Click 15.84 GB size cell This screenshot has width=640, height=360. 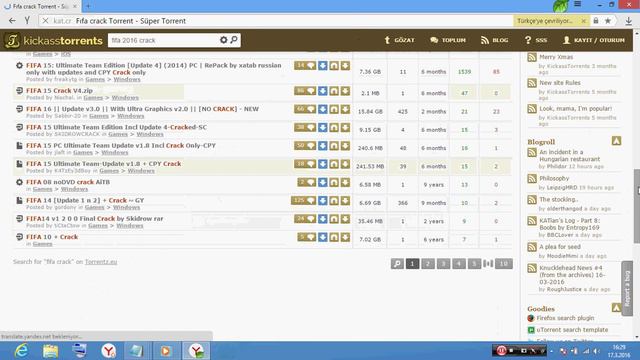370,111
